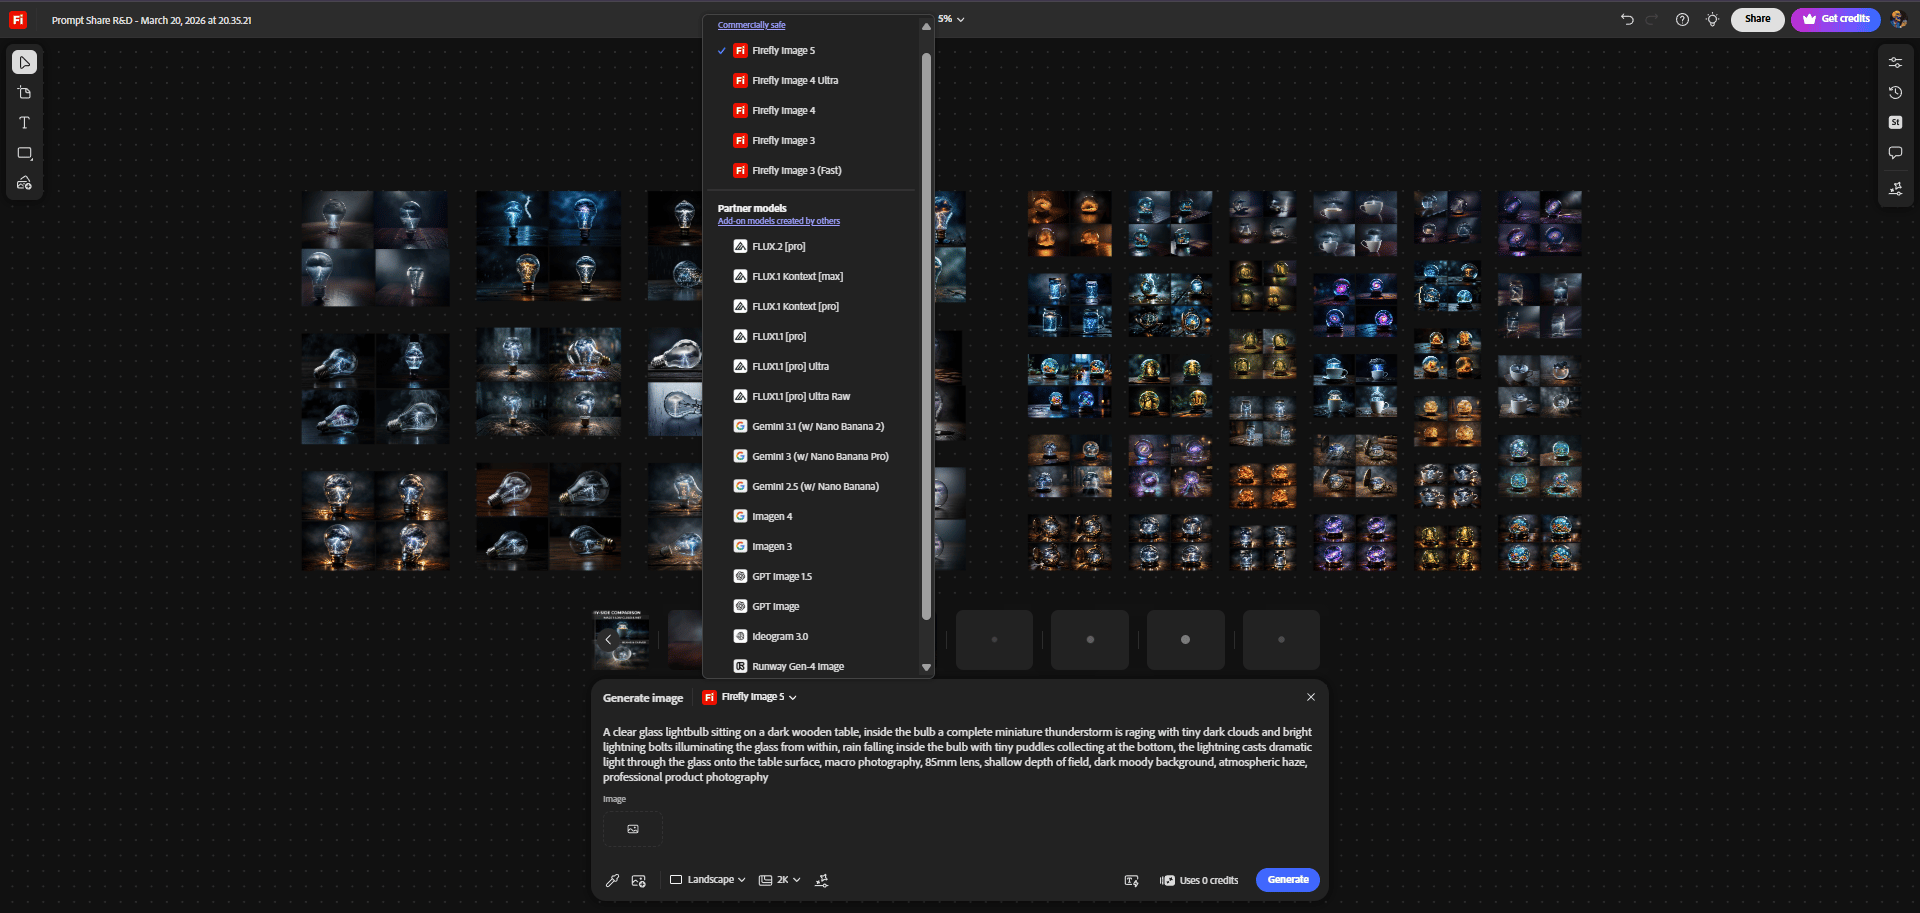Open the 2K resolution dropdown
Screen dimensions: 1920x913
click(x=780, y=880)
